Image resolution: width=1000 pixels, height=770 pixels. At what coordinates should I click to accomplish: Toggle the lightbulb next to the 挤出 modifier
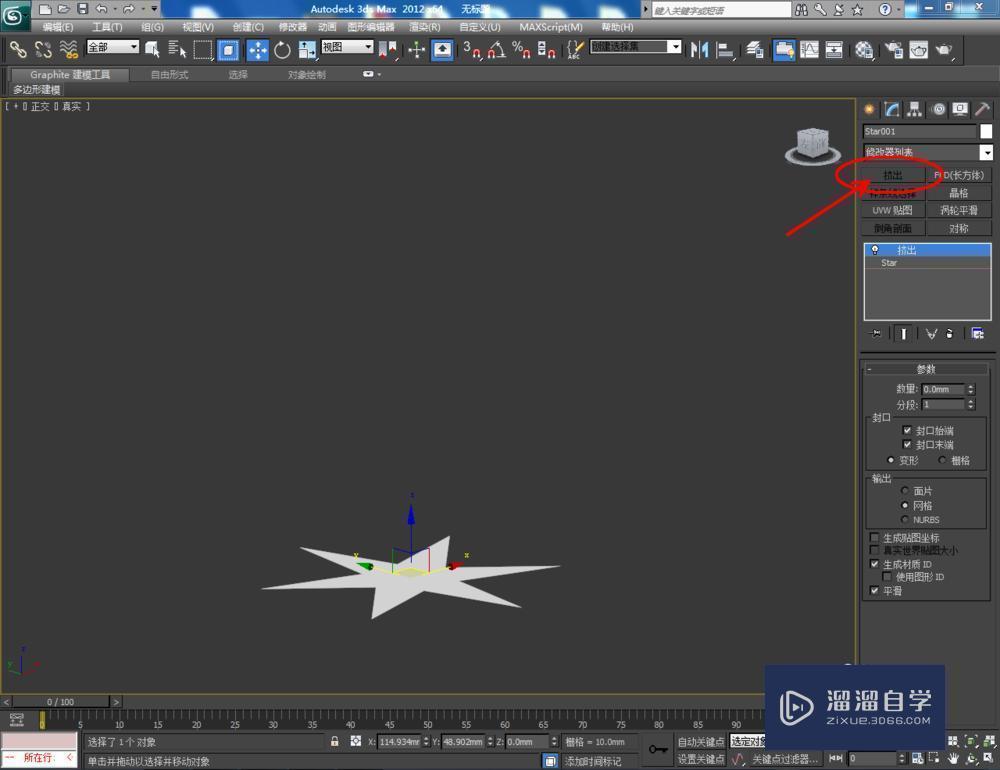tap(876, 249)
